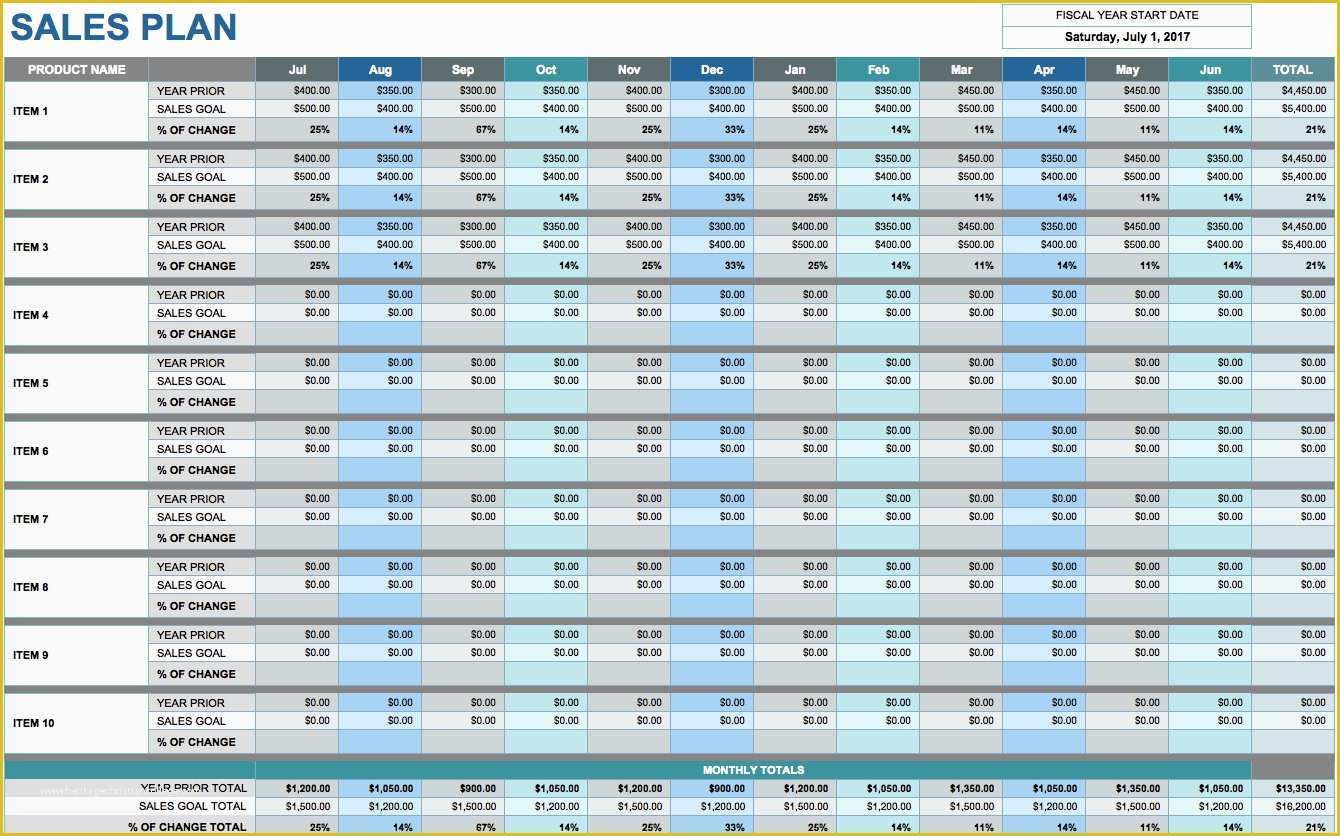Select ITEM 1 YEAR PRIOR label
The width and height of the screenshot is (1340, 836).
202,91
